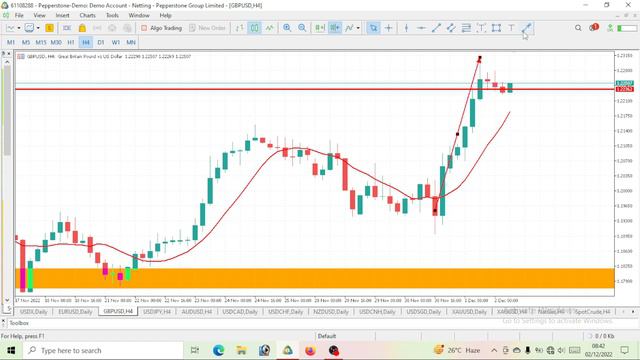This screenshot has height=360, width=640.
Task: Click the yellow Market Watch icon
Action: (x=49, y=28)
